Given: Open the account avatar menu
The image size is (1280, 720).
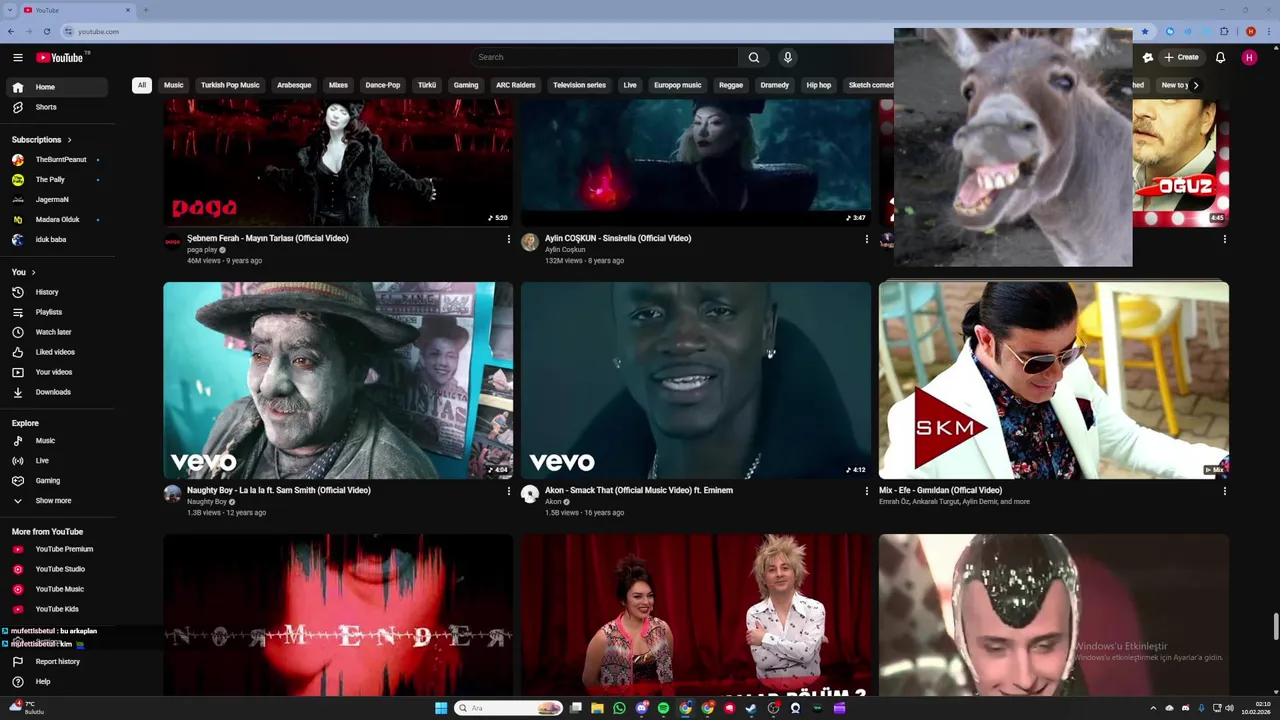Looking at the screenshot, I should coord(1249,57).
